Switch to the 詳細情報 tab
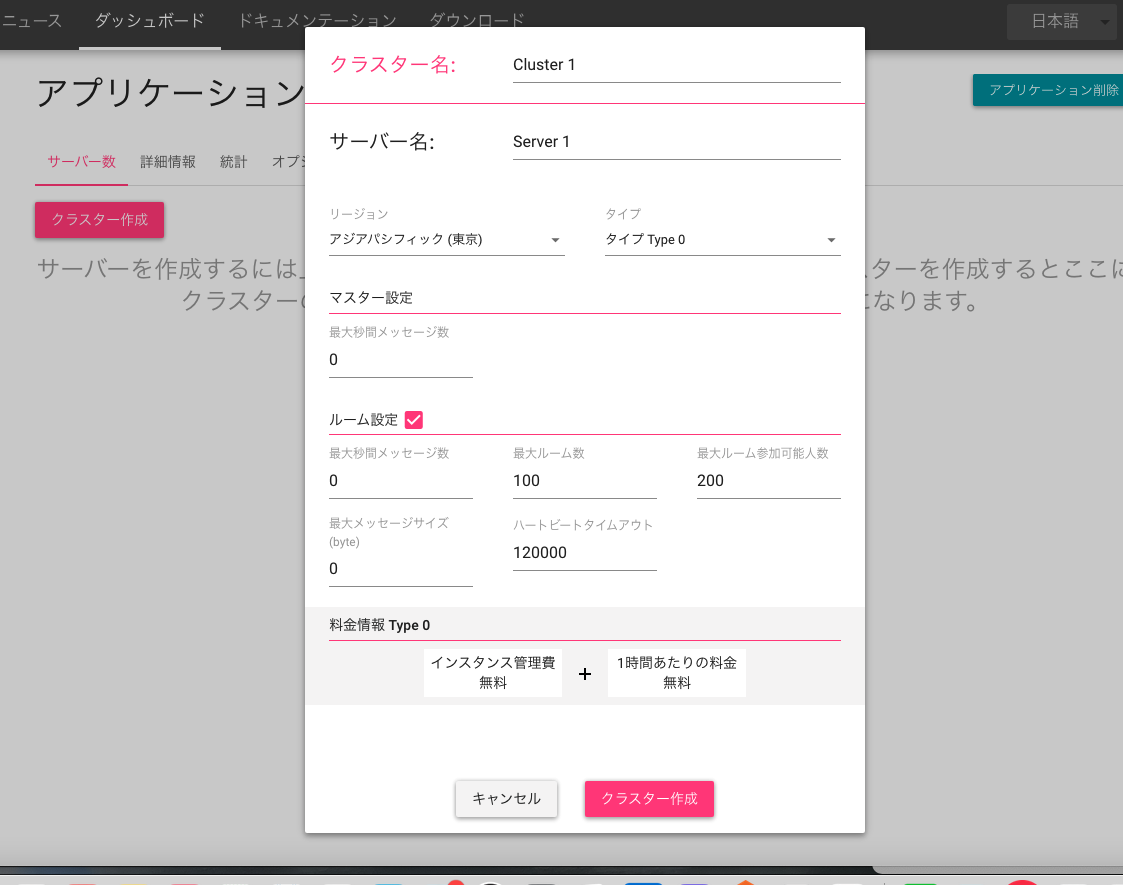This screenshot has height=885, width=1123. (167, 161)
